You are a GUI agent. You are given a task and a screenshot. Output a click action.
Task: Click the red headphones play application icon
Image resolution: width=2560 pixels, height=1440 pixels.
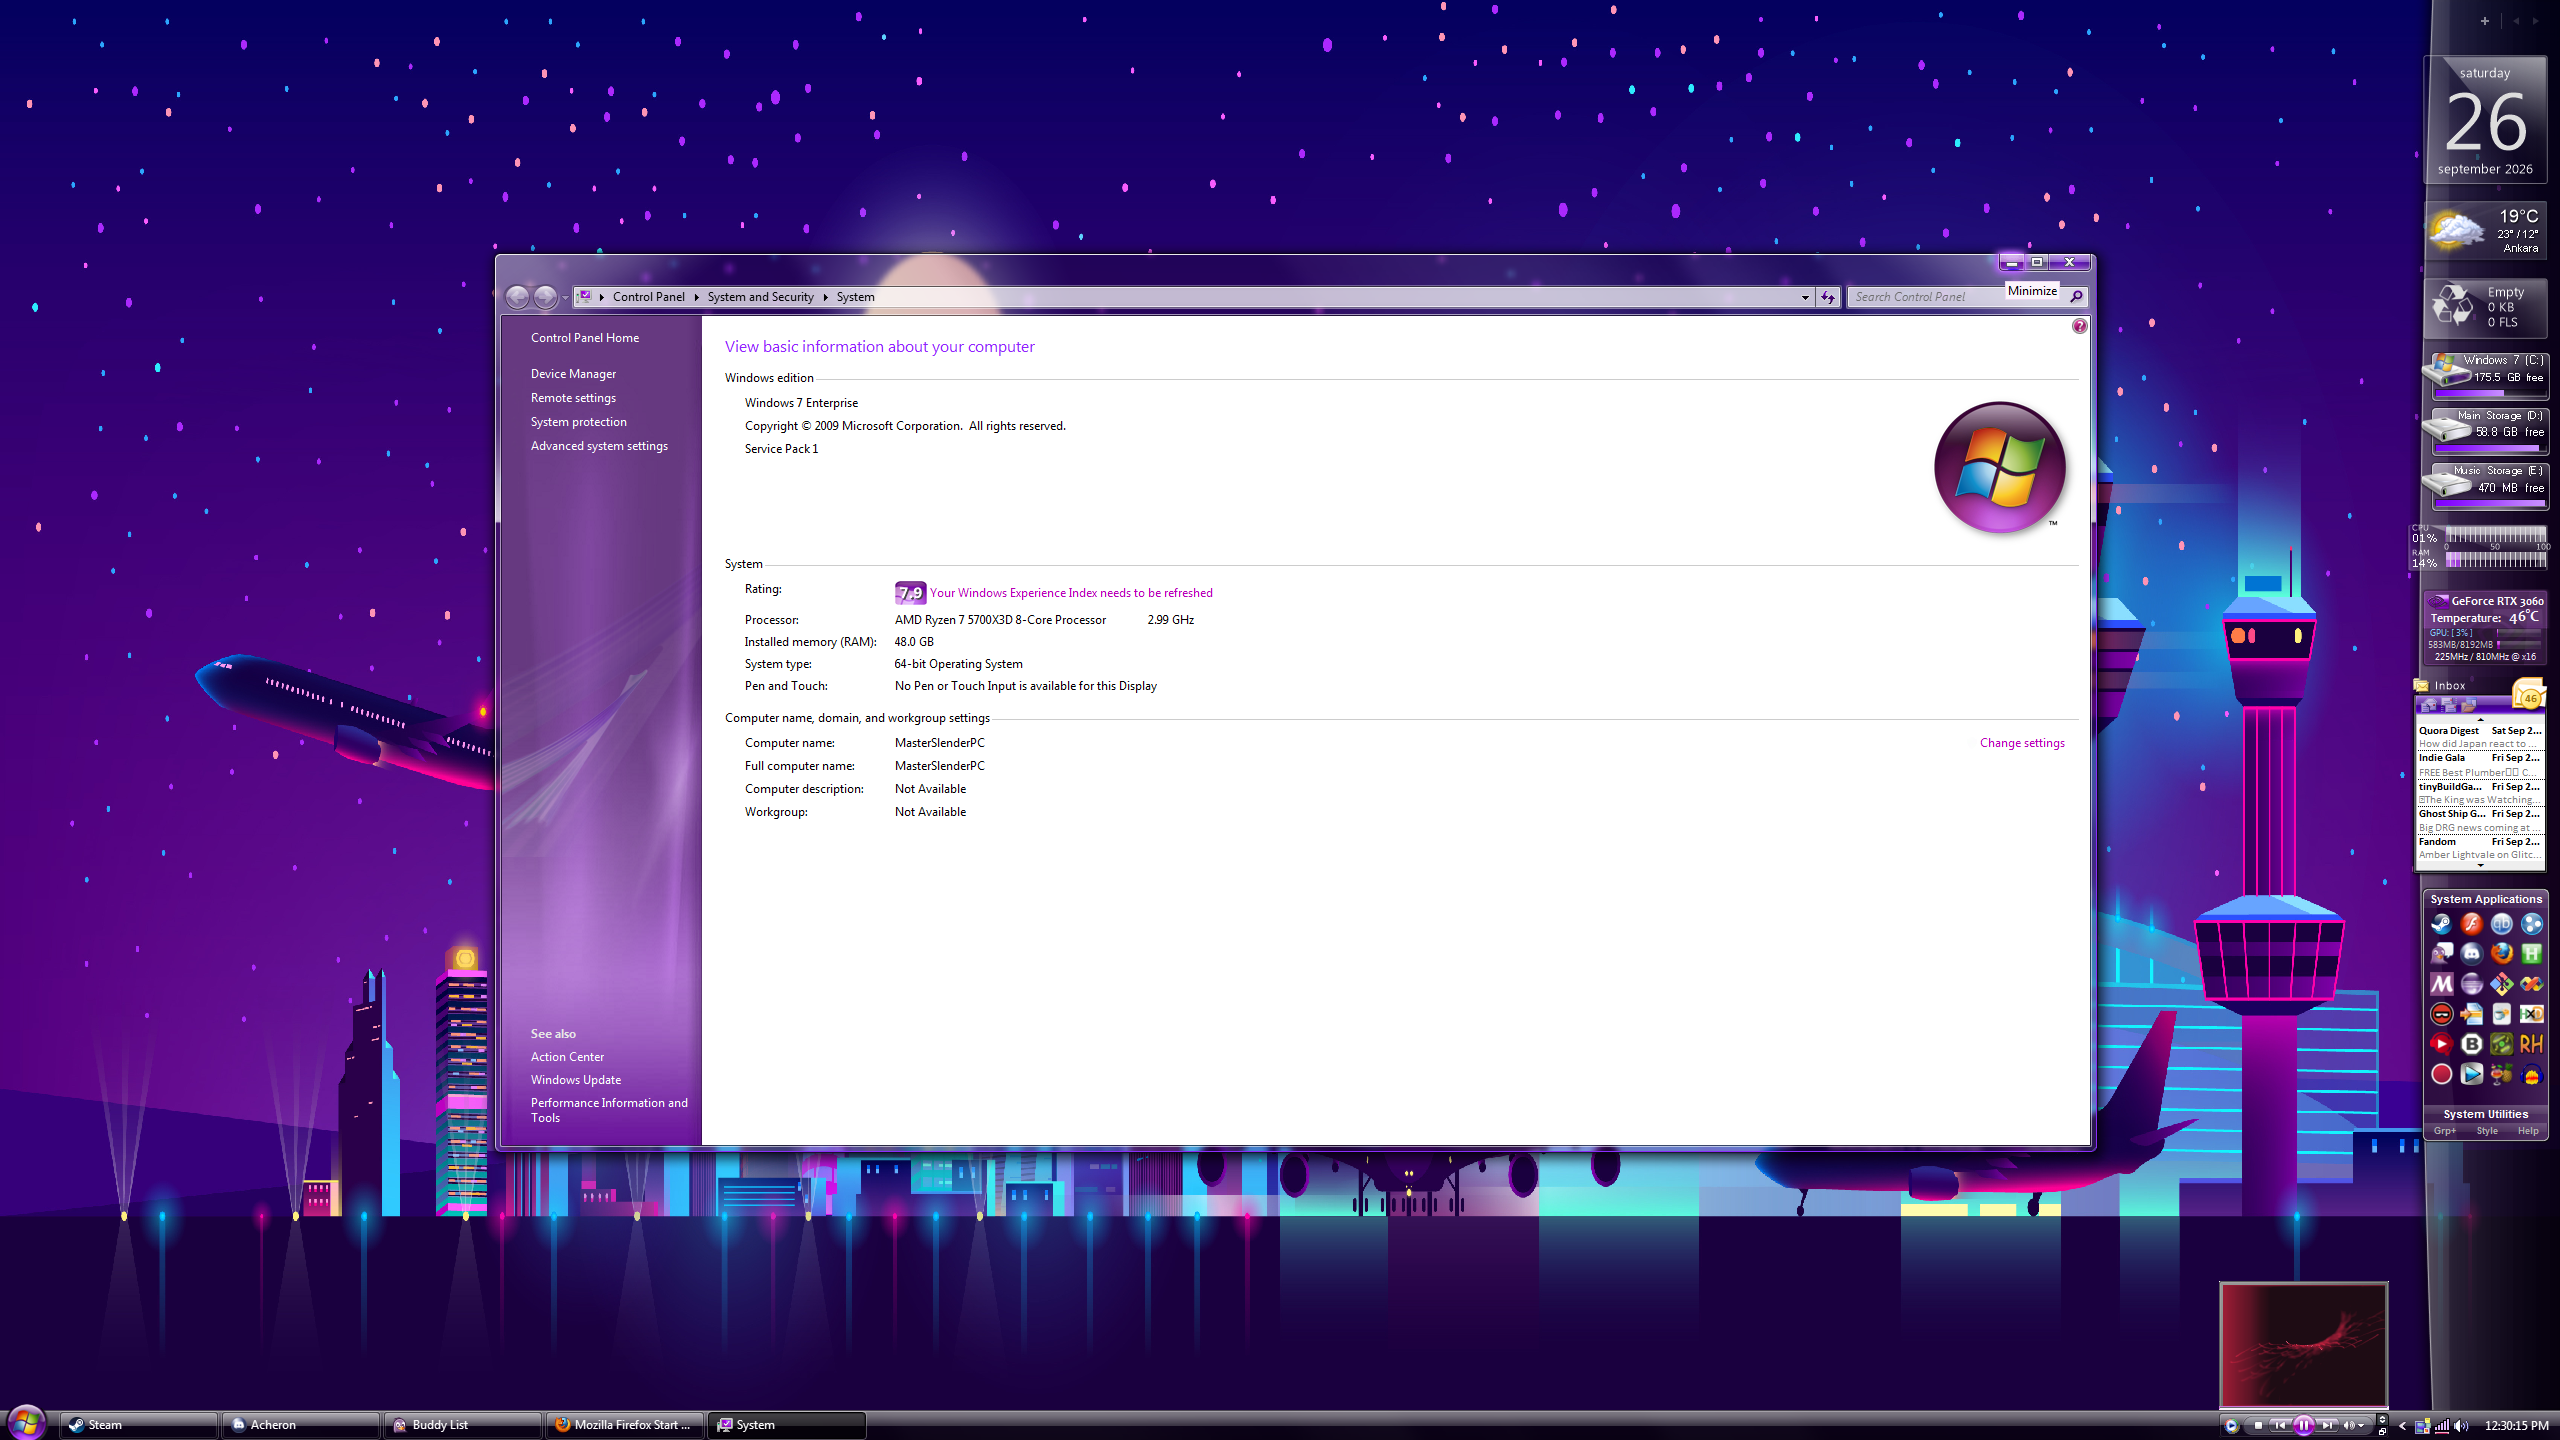tap(2441, 1044)
